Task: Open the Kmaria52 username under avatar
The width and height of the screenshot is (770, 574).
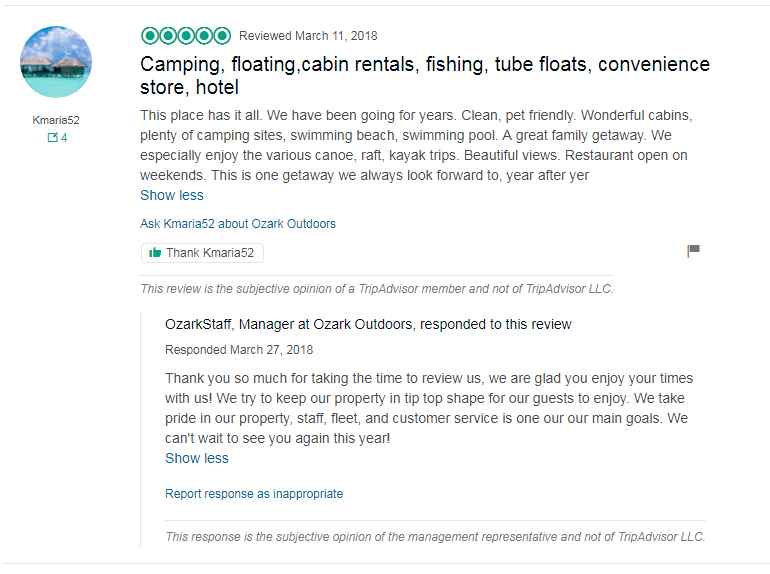Action: coord(56,120)
